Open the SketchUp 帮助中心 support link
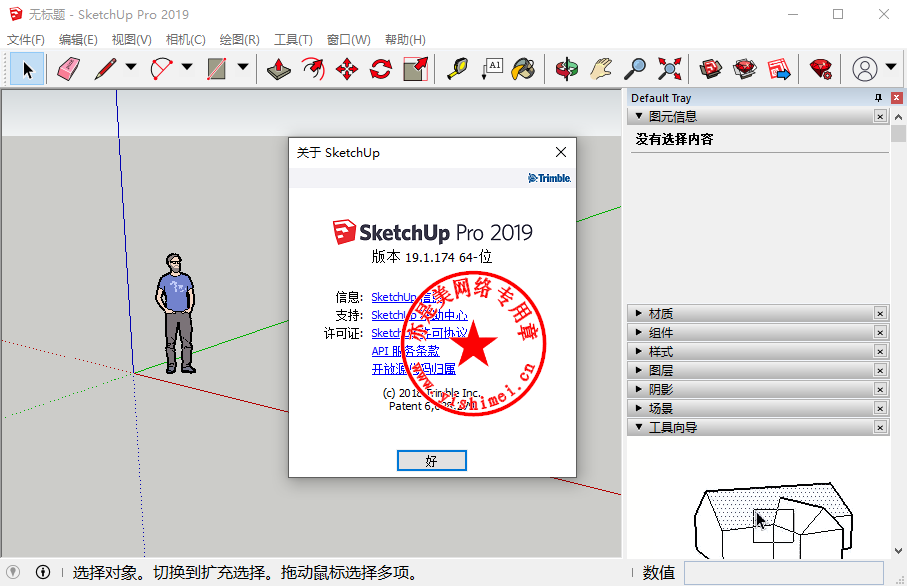This screenshot has width=907, height=586. [x=419, y=315]
